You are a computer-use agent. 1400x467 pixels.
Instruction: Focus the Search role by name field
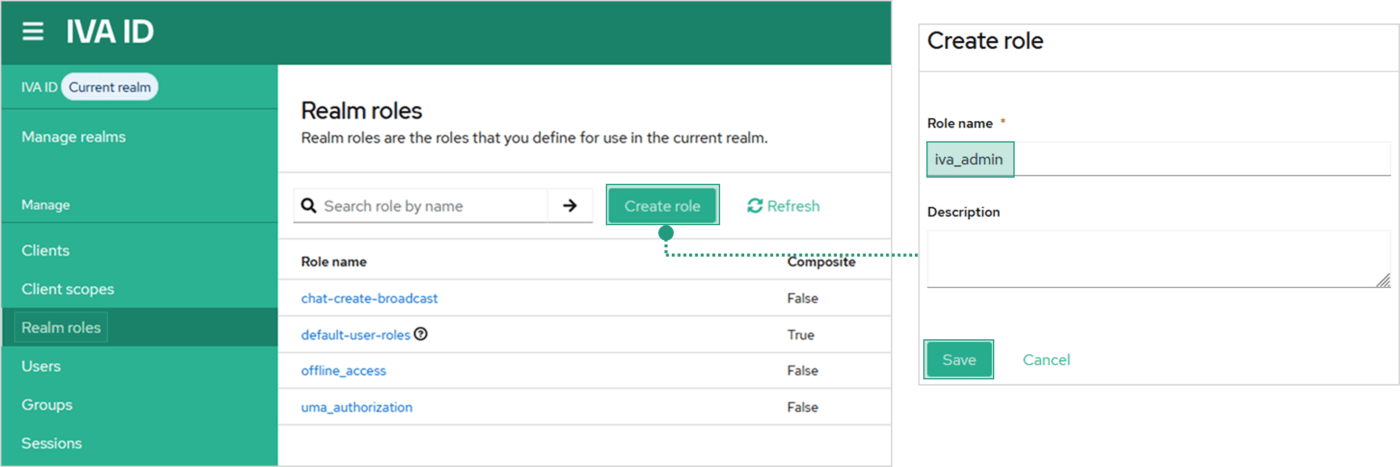[432, 206]
